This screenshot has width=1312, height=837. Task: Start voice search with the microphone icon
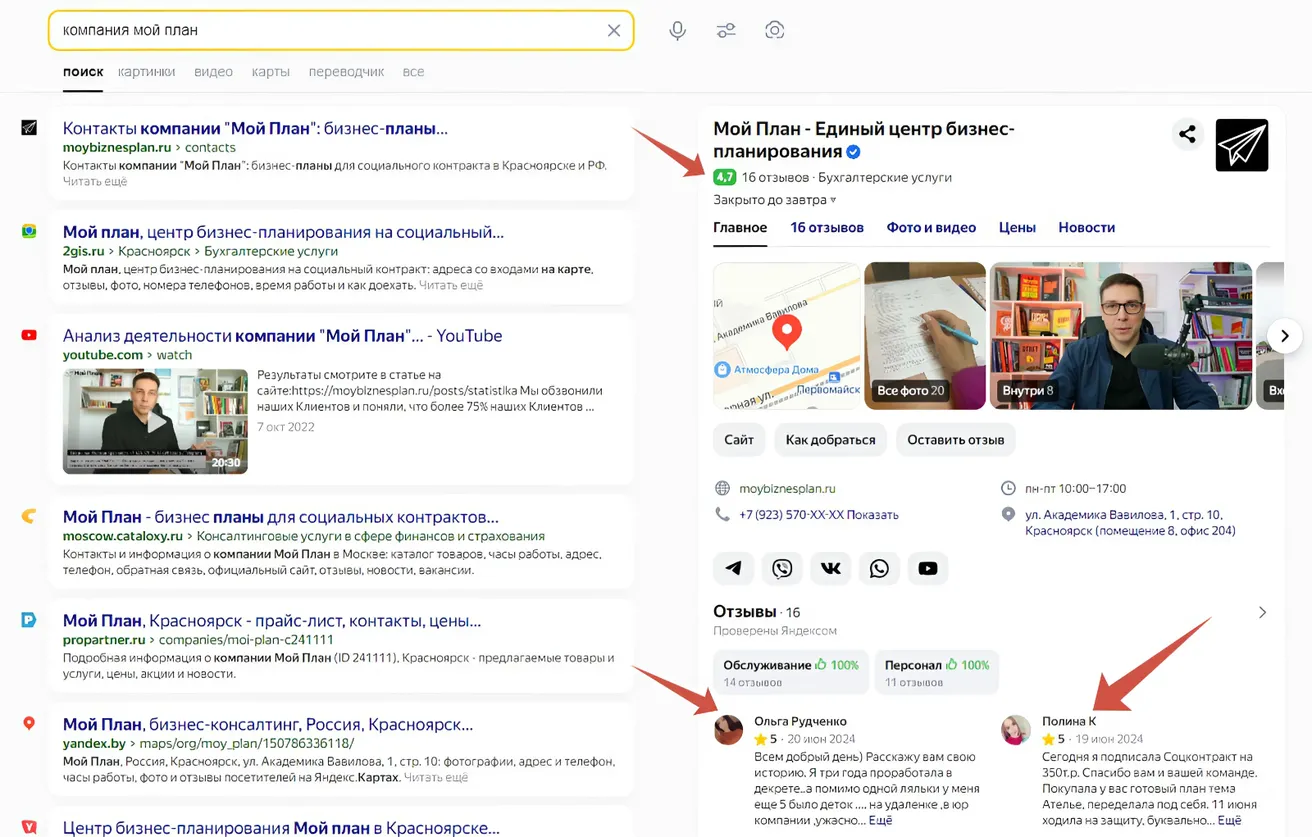(677, 30)
